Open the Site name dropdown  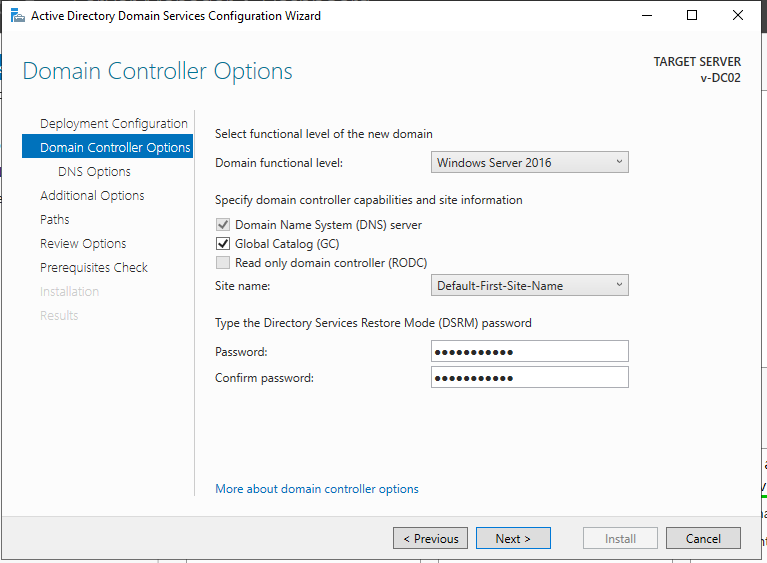529,286
